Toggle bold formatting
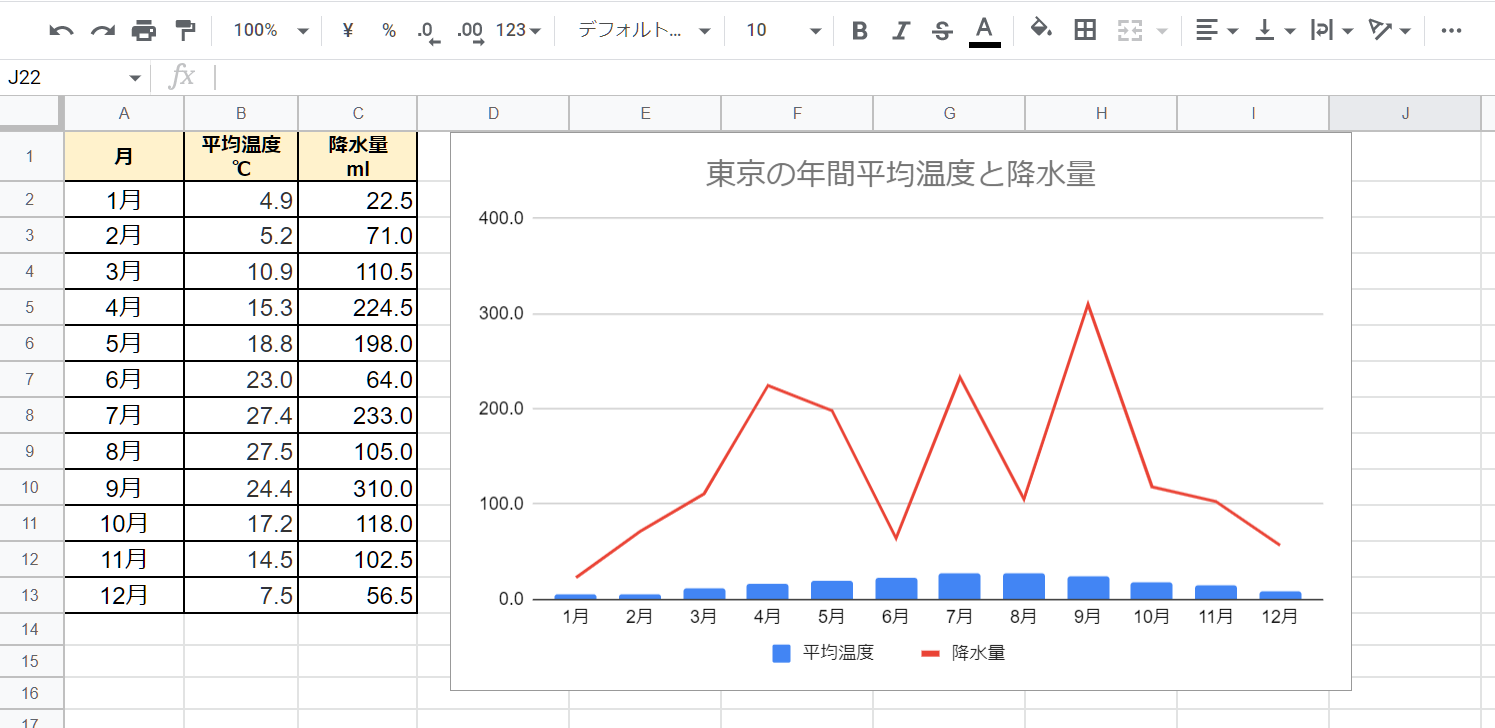The image size is (1495, 728). pos(859,31)
